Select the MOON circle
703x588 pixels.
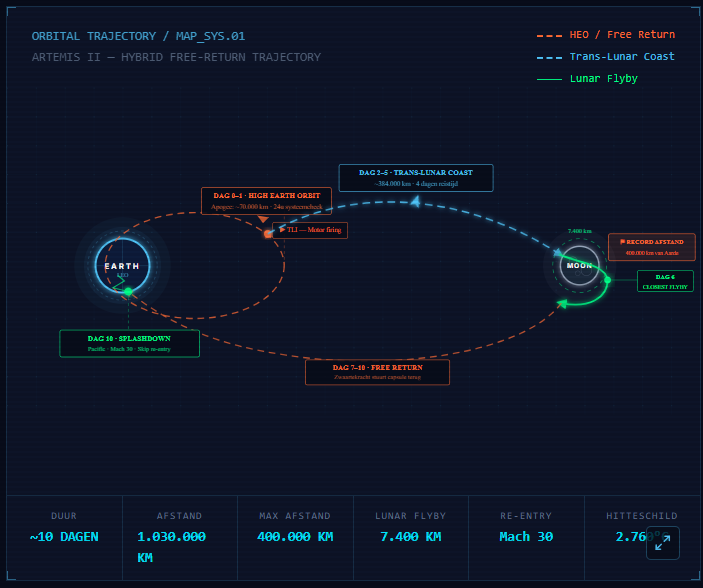point(580,266)
